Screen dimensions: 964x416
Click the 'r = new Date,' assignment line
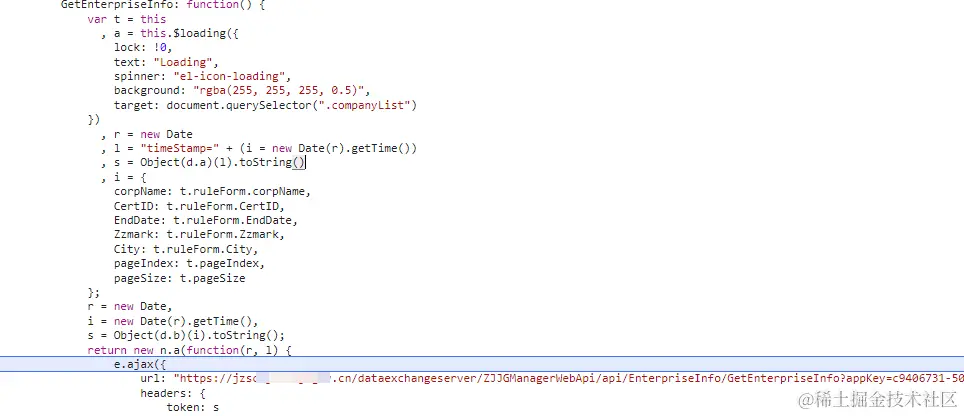[x=130, y=307]
